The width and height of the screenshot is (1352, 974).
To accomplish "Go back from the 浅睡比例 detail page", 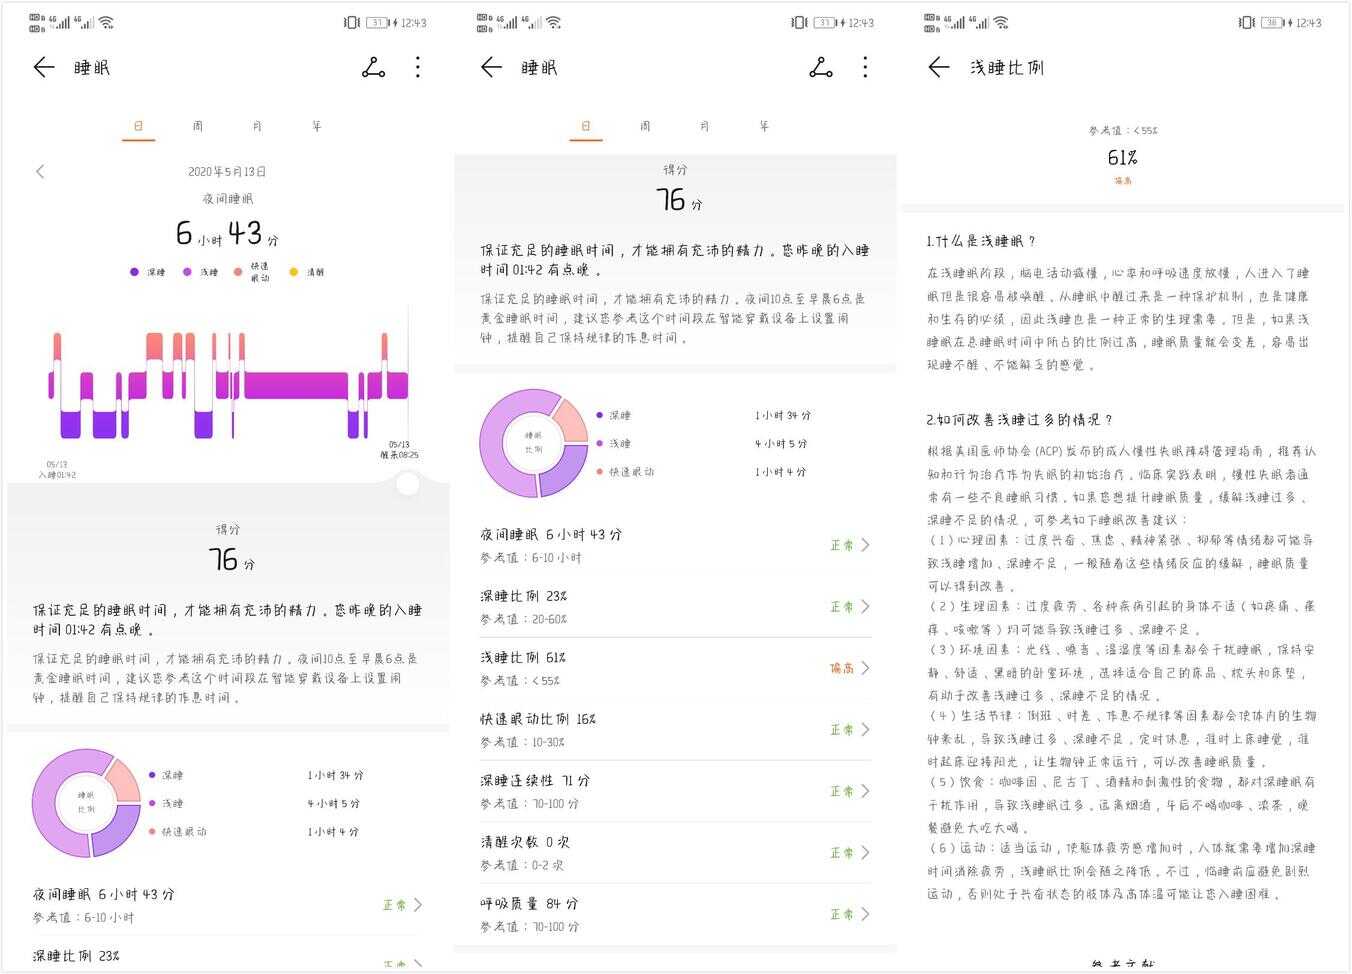I will tap(938, 67).
